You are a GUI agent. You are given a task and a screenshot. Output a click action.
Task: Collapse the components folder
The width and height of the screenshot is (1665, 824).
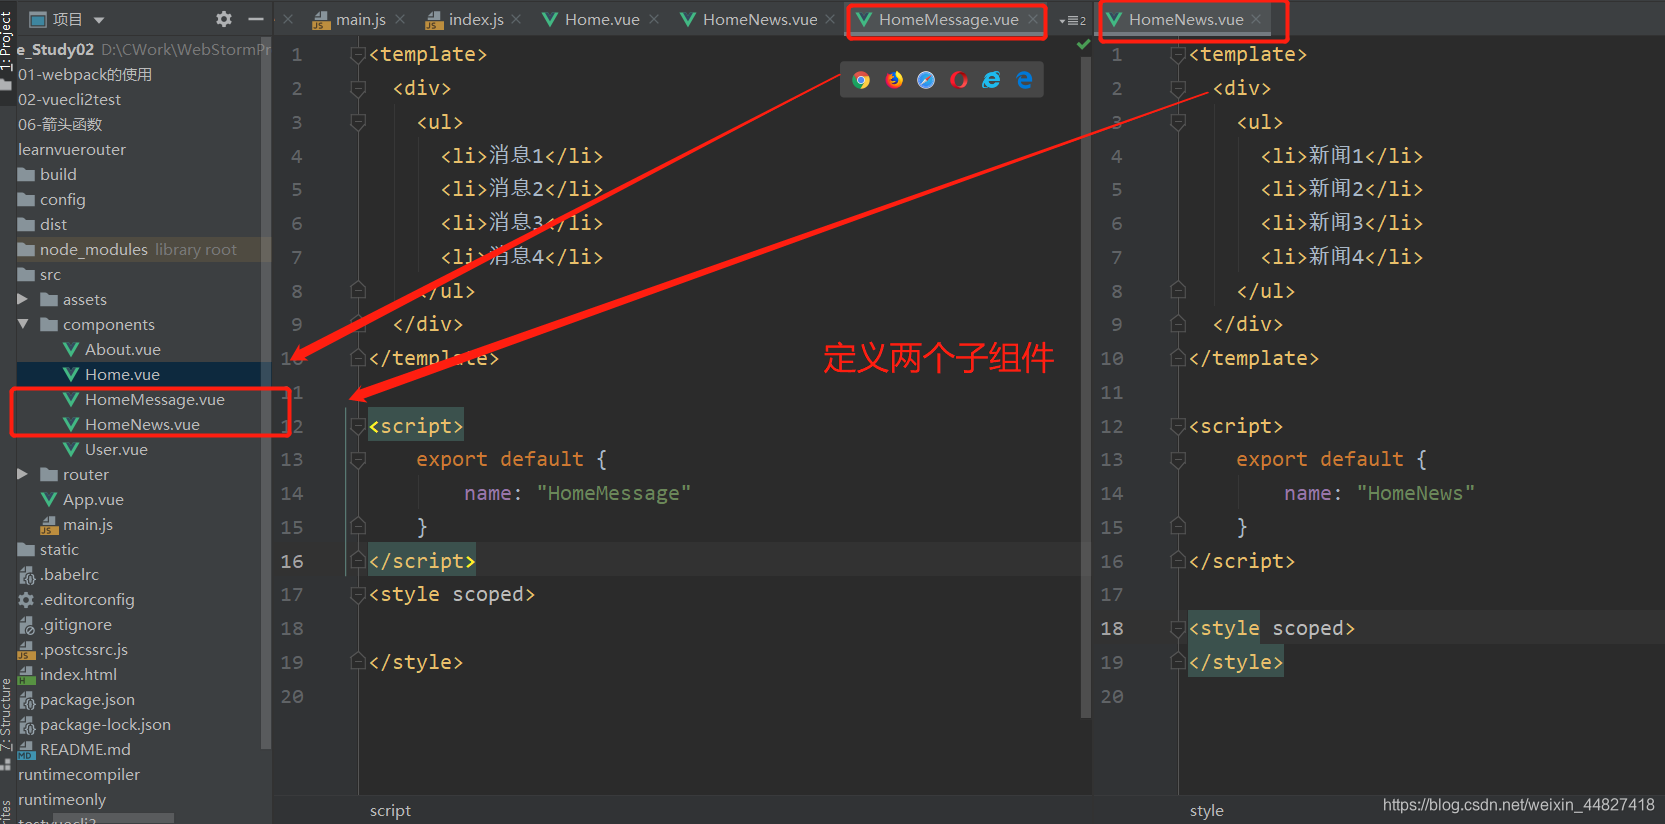click(22, 324)
